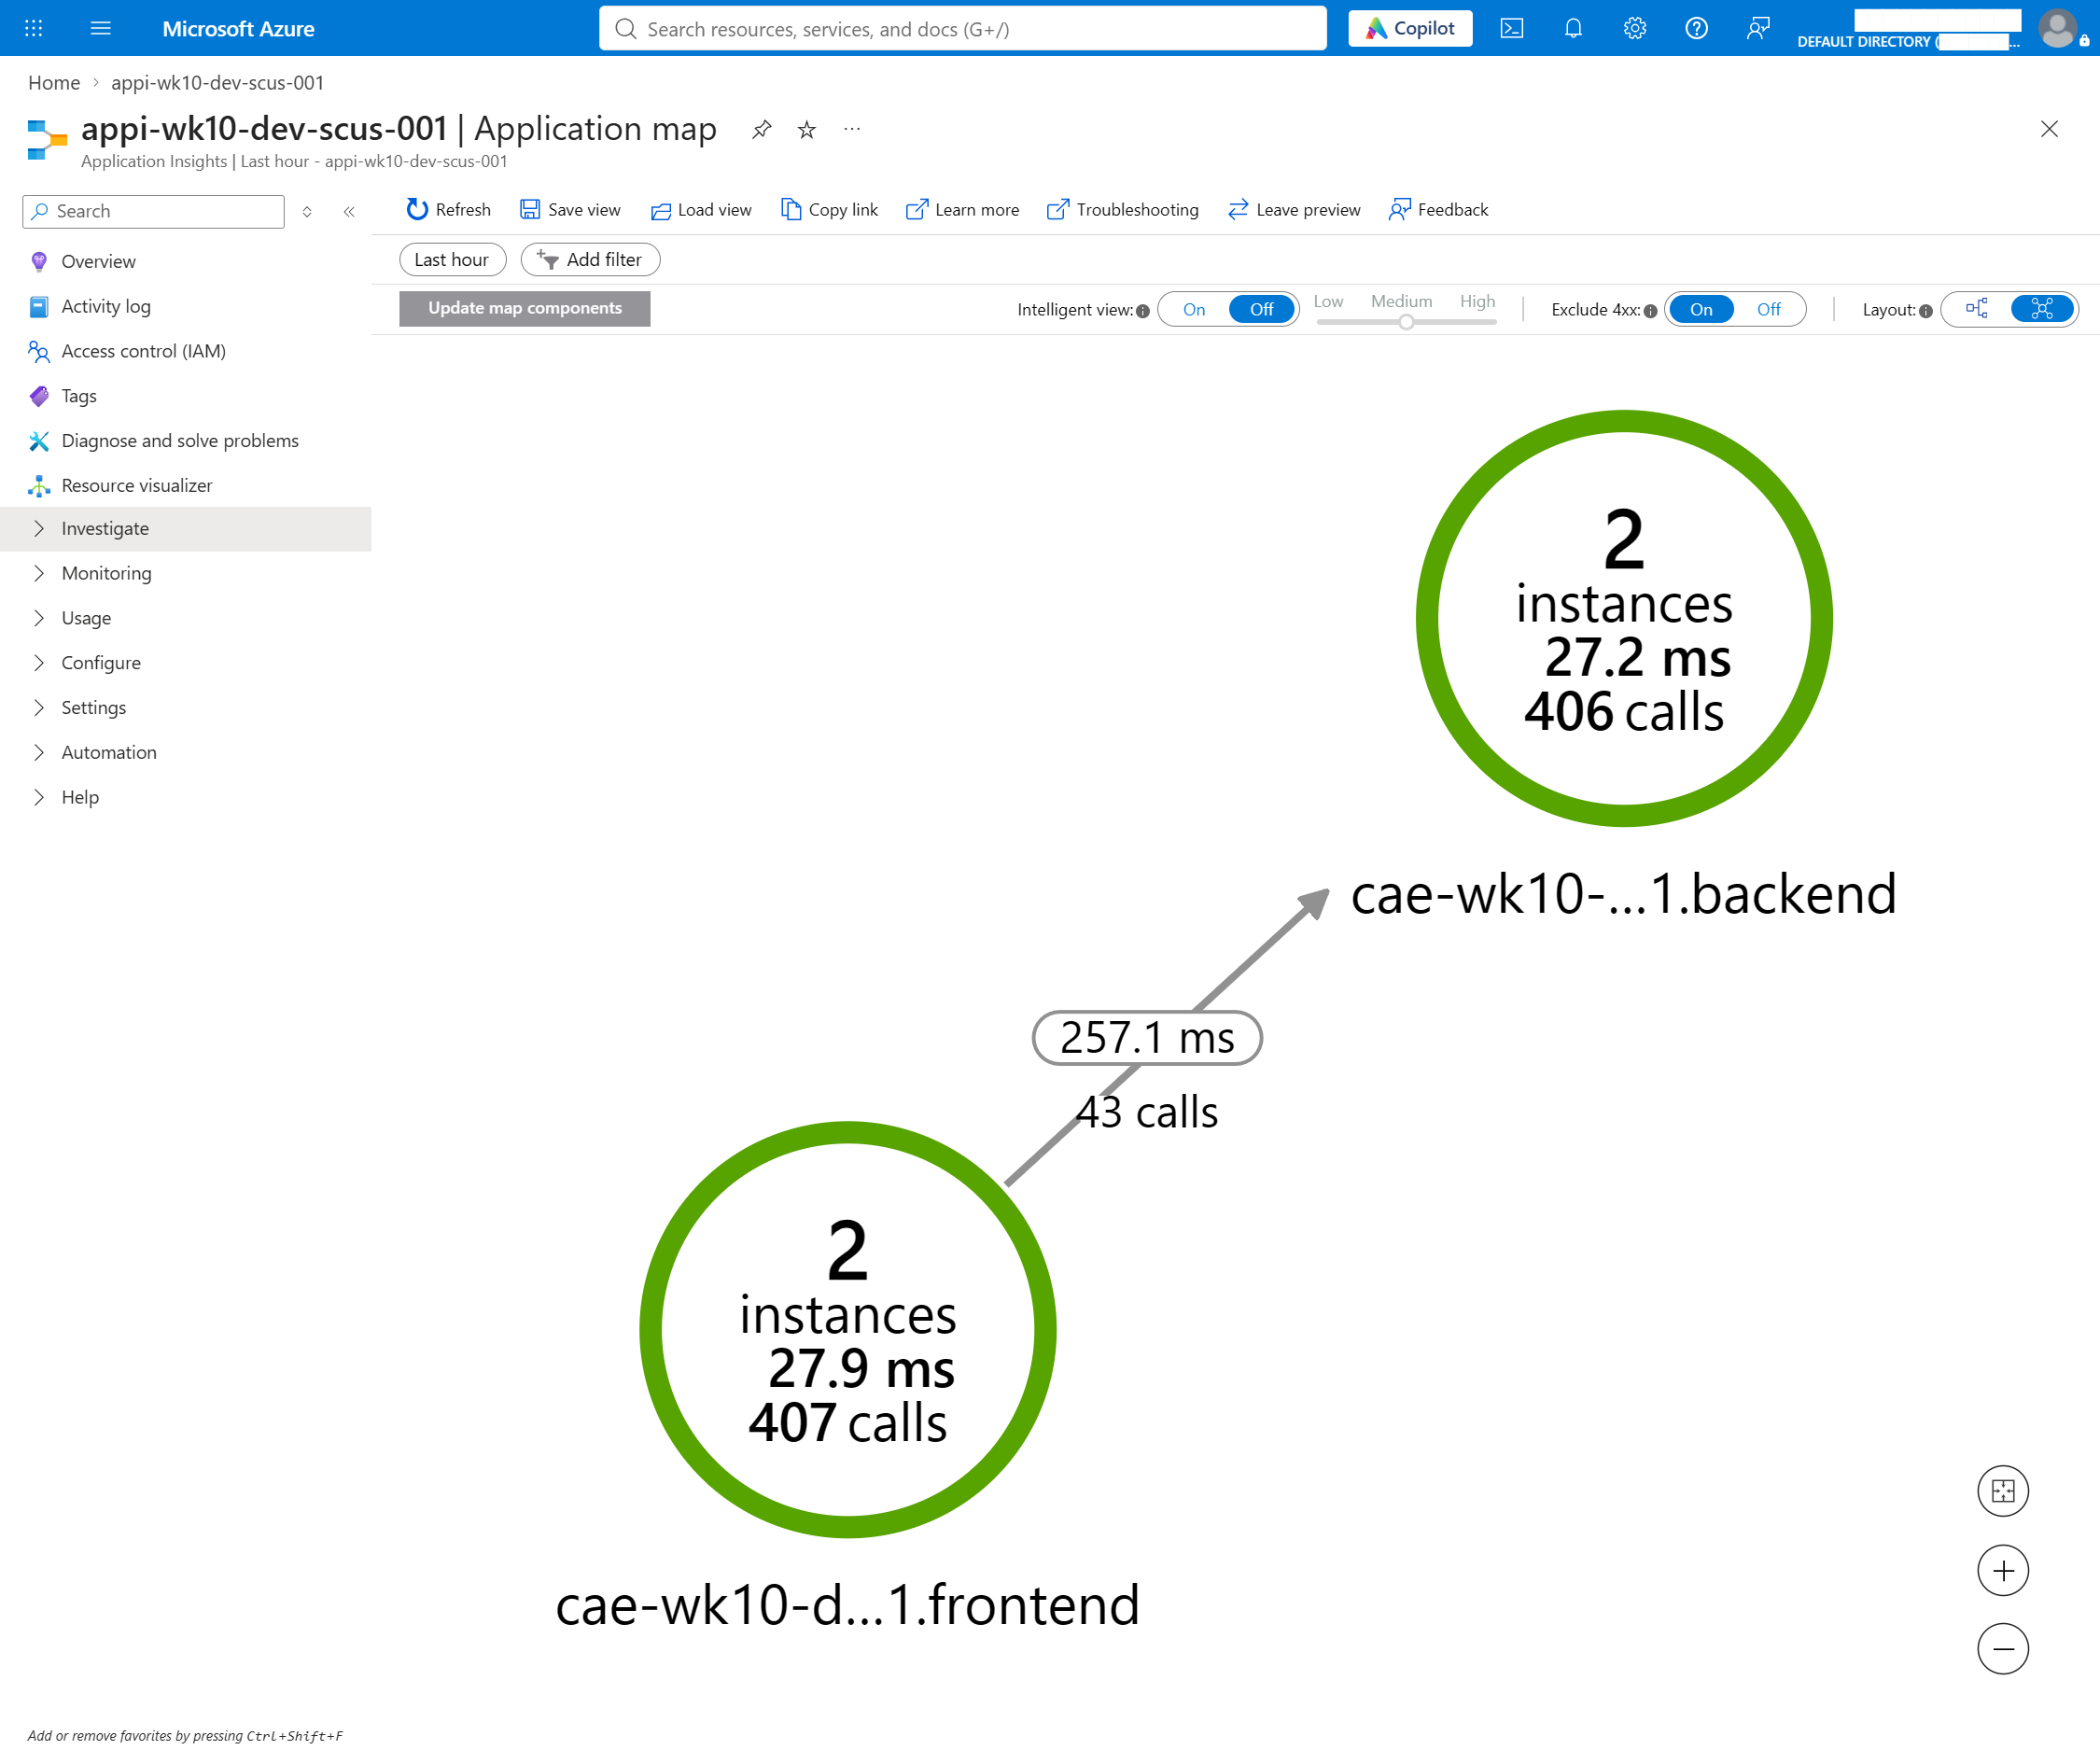2100x1750 pixels.
Task: Expand the Configure menu group
Action: tap(186, 663)
